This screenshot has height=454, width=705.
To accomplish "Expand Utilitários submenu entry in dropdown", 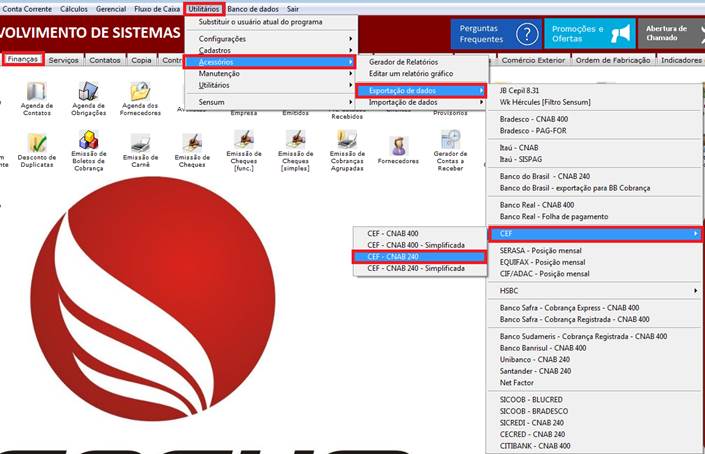I will coord(271,85).
